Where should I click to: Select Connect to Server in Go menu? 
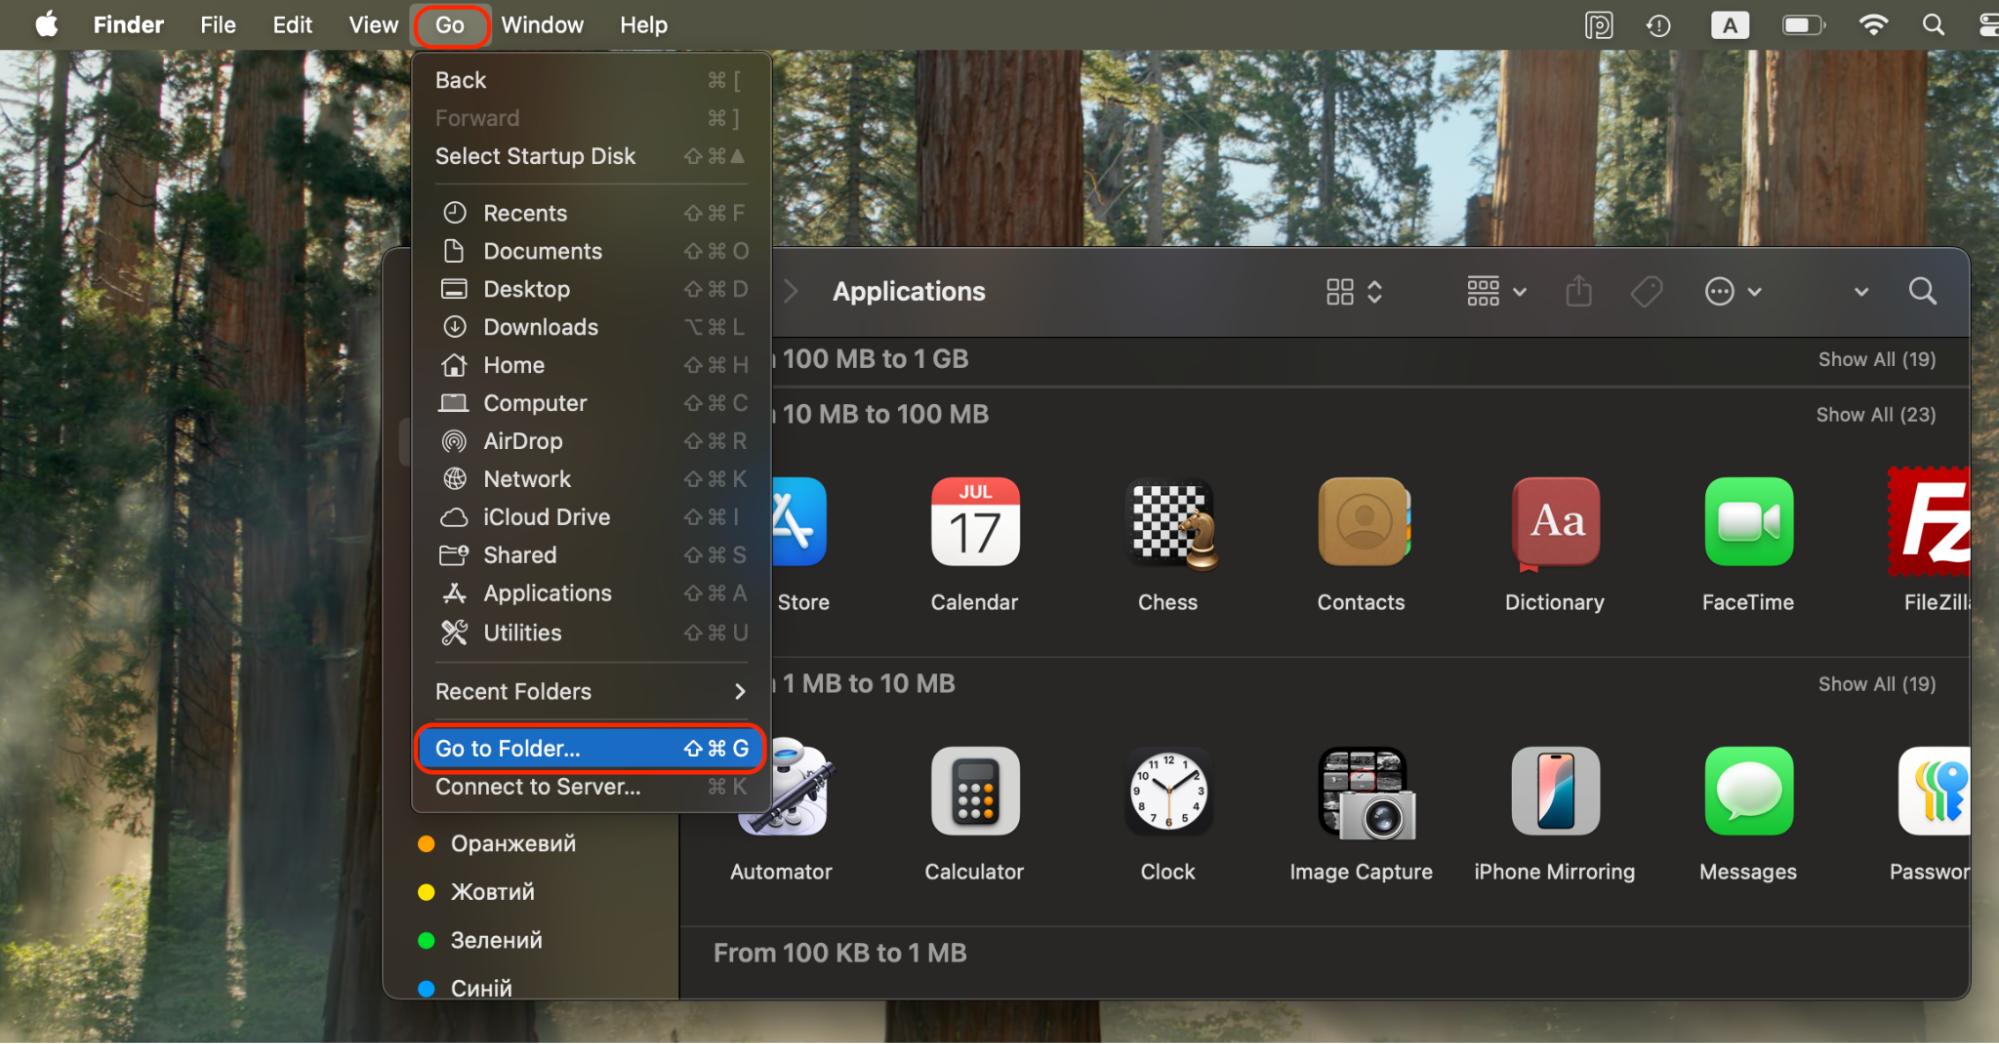pos(539,786)
